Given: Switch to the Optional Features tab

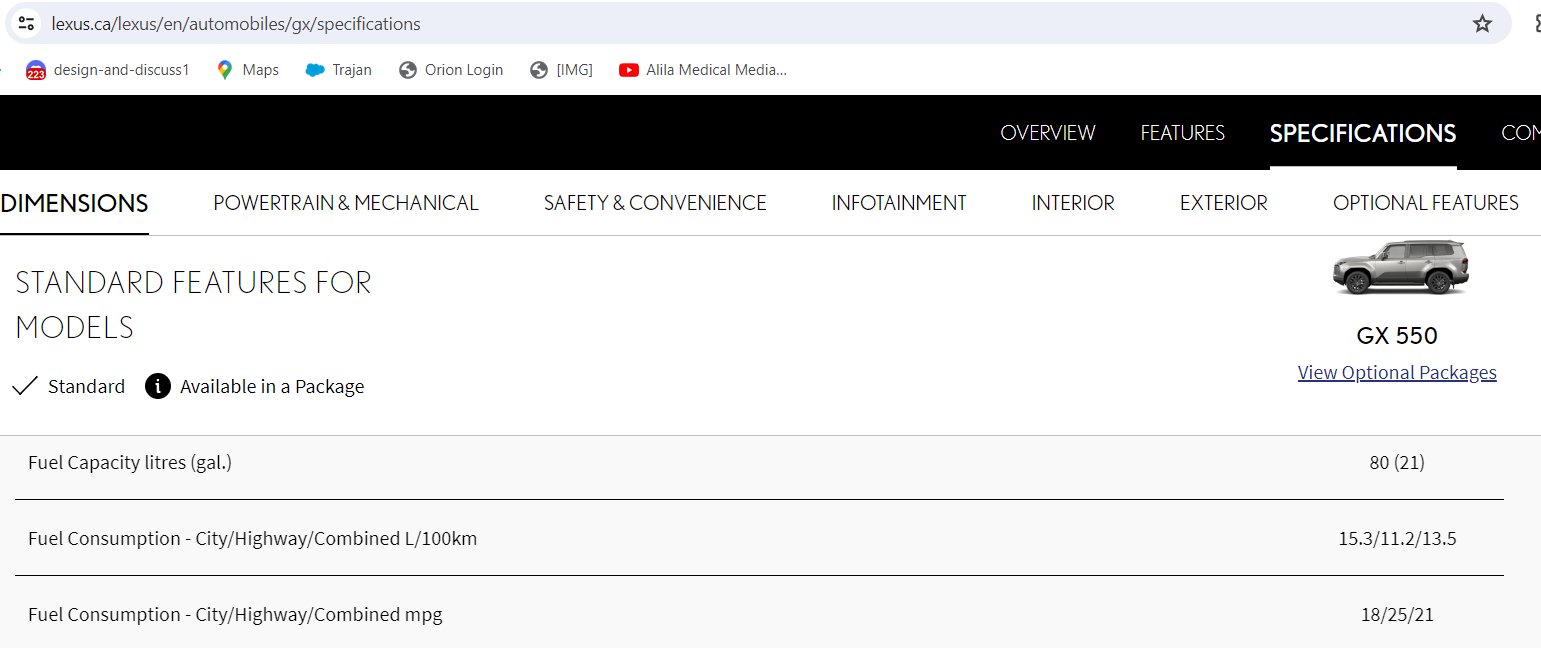Looking at the screenshot, I should 1426,203.
